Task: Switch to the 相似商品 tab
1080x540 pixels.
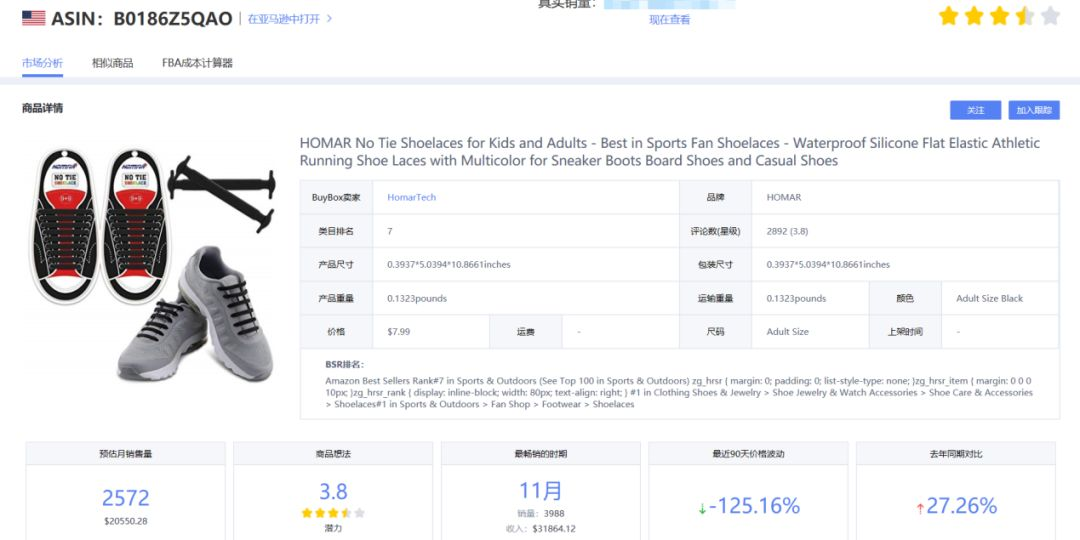Action: pyautogui.click(x=112, y=63)
